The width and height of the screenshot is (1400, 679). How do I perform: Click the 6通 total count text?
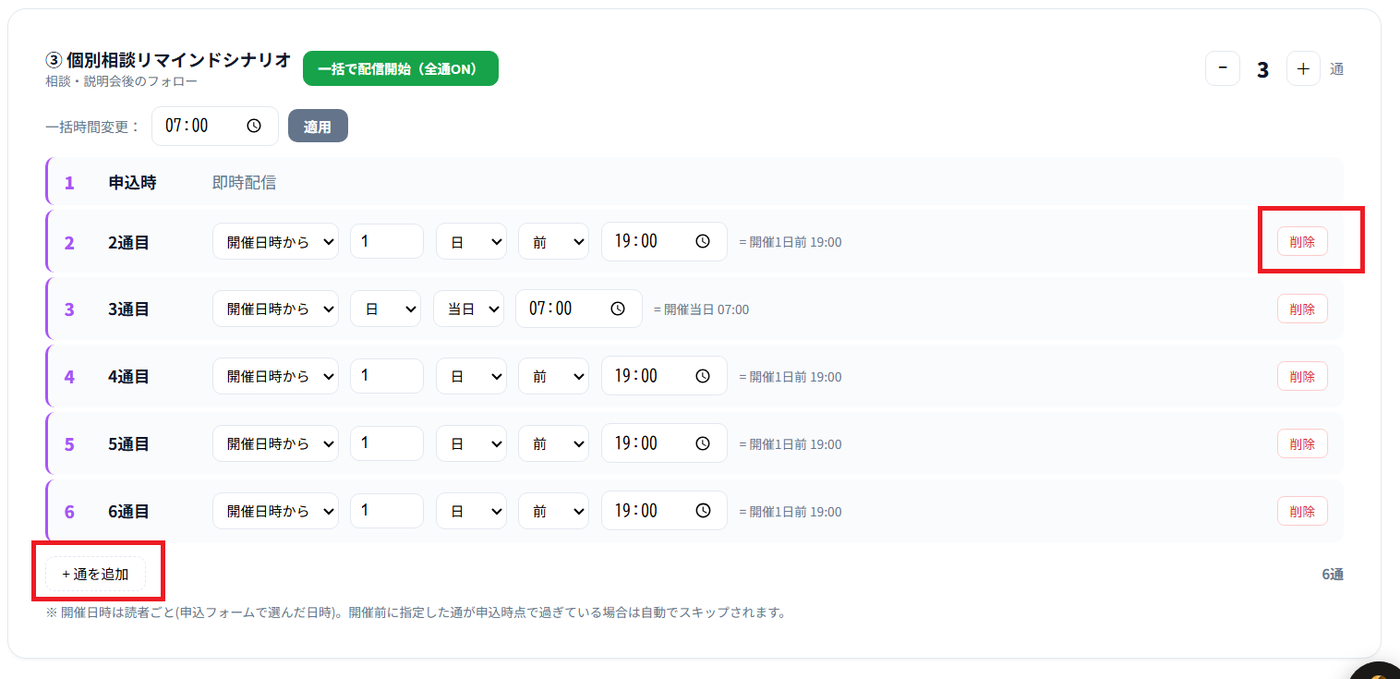coord(1332,574)
